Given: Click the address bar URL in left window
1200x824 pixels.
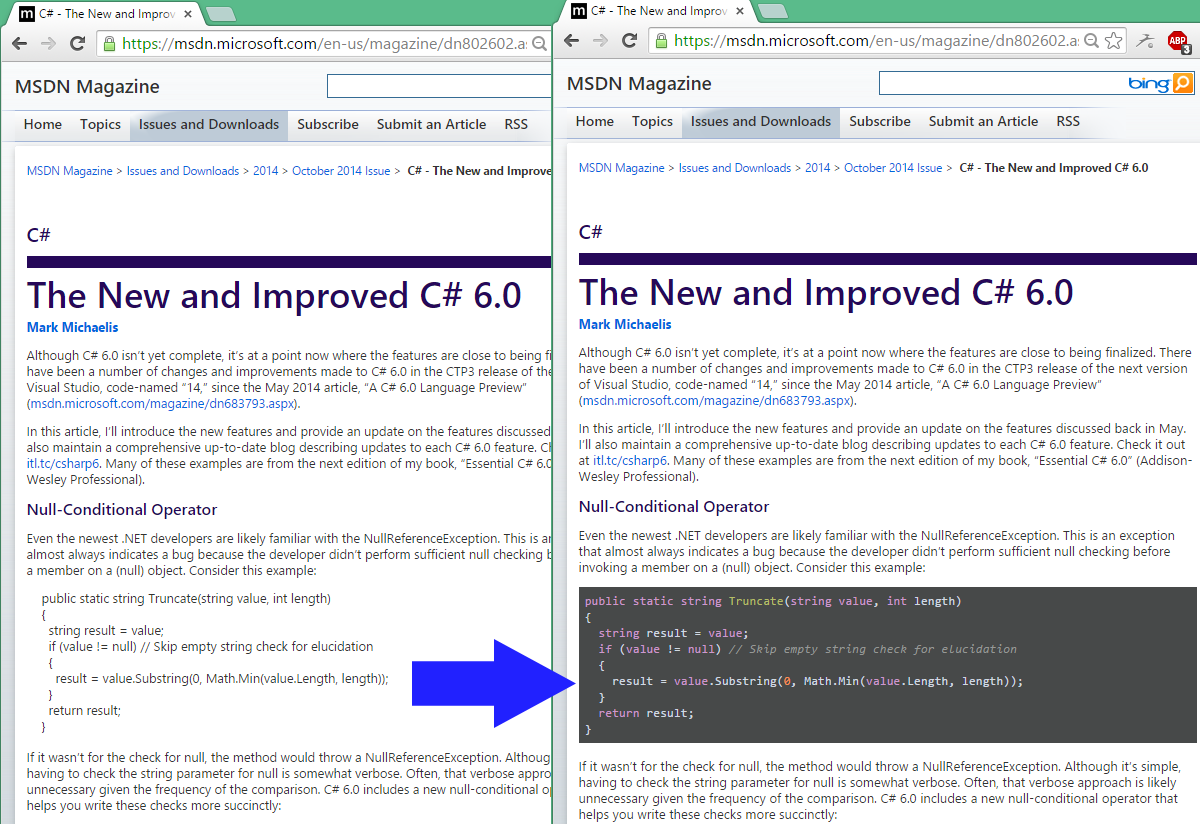Looking at the screenshot, I should pyautogui.click(x=324, y=44).
